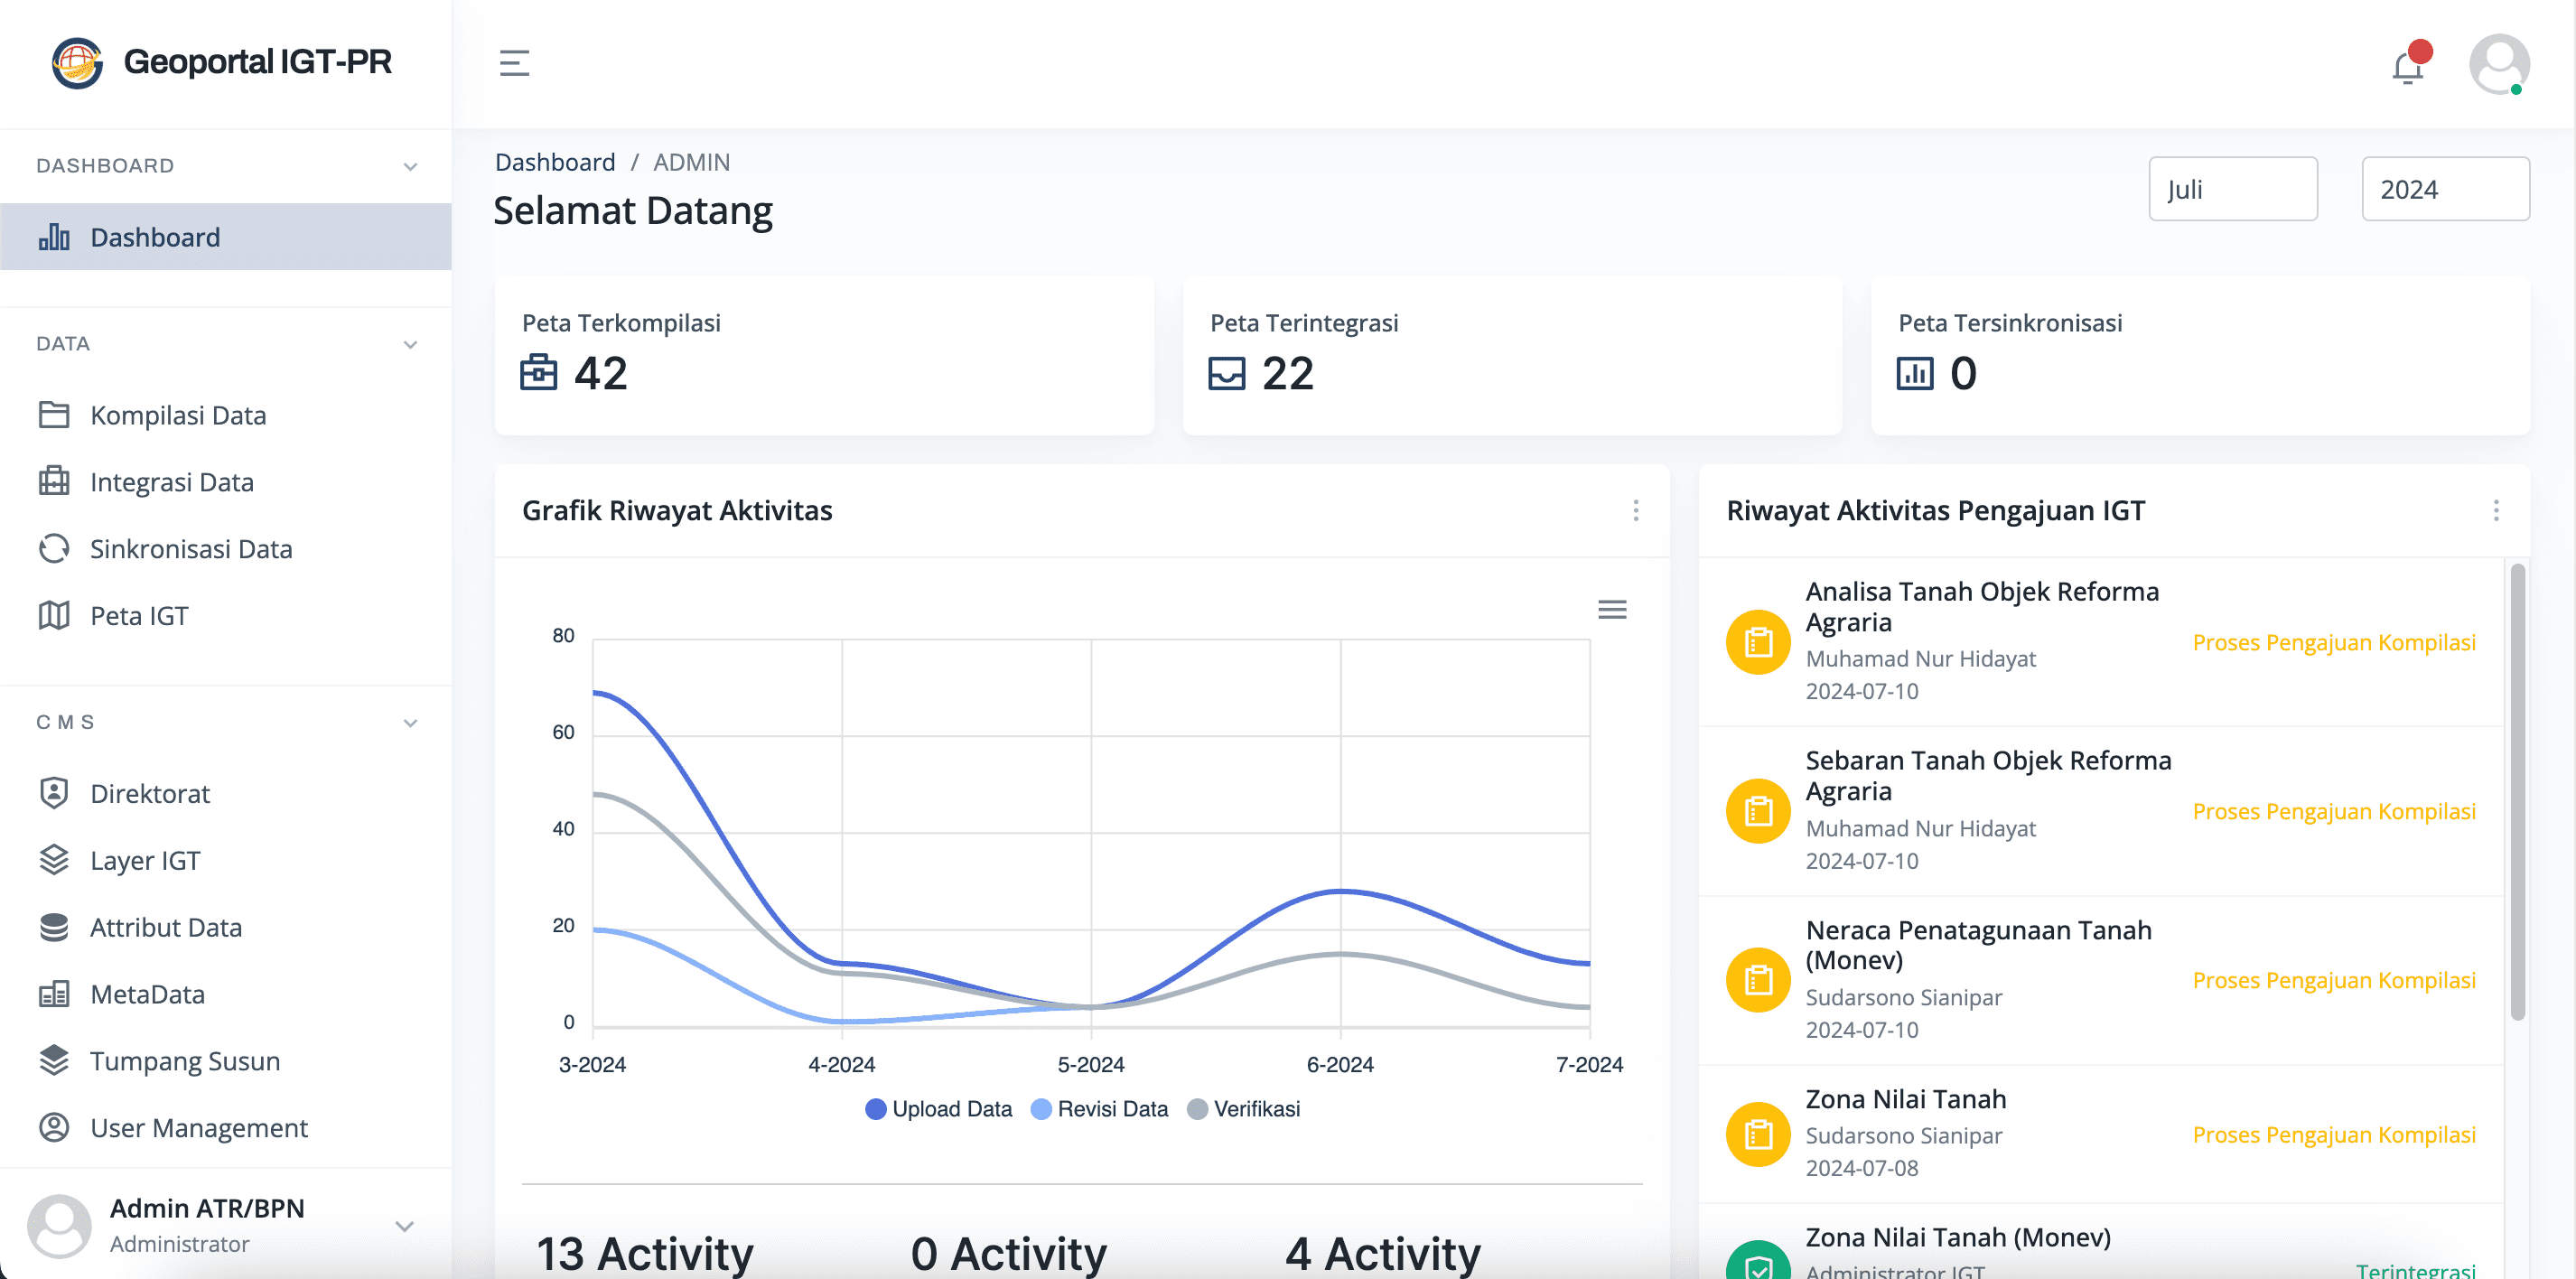Click the ADMIN breadcrumb text
The width and height of the screenshot is (2576, 1279).
[x=691, y=162]
